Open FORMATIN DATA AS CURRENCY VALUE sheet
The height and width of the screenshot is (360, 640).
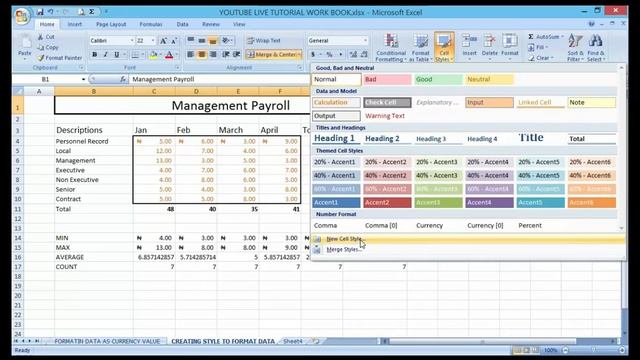pos(107,341)
